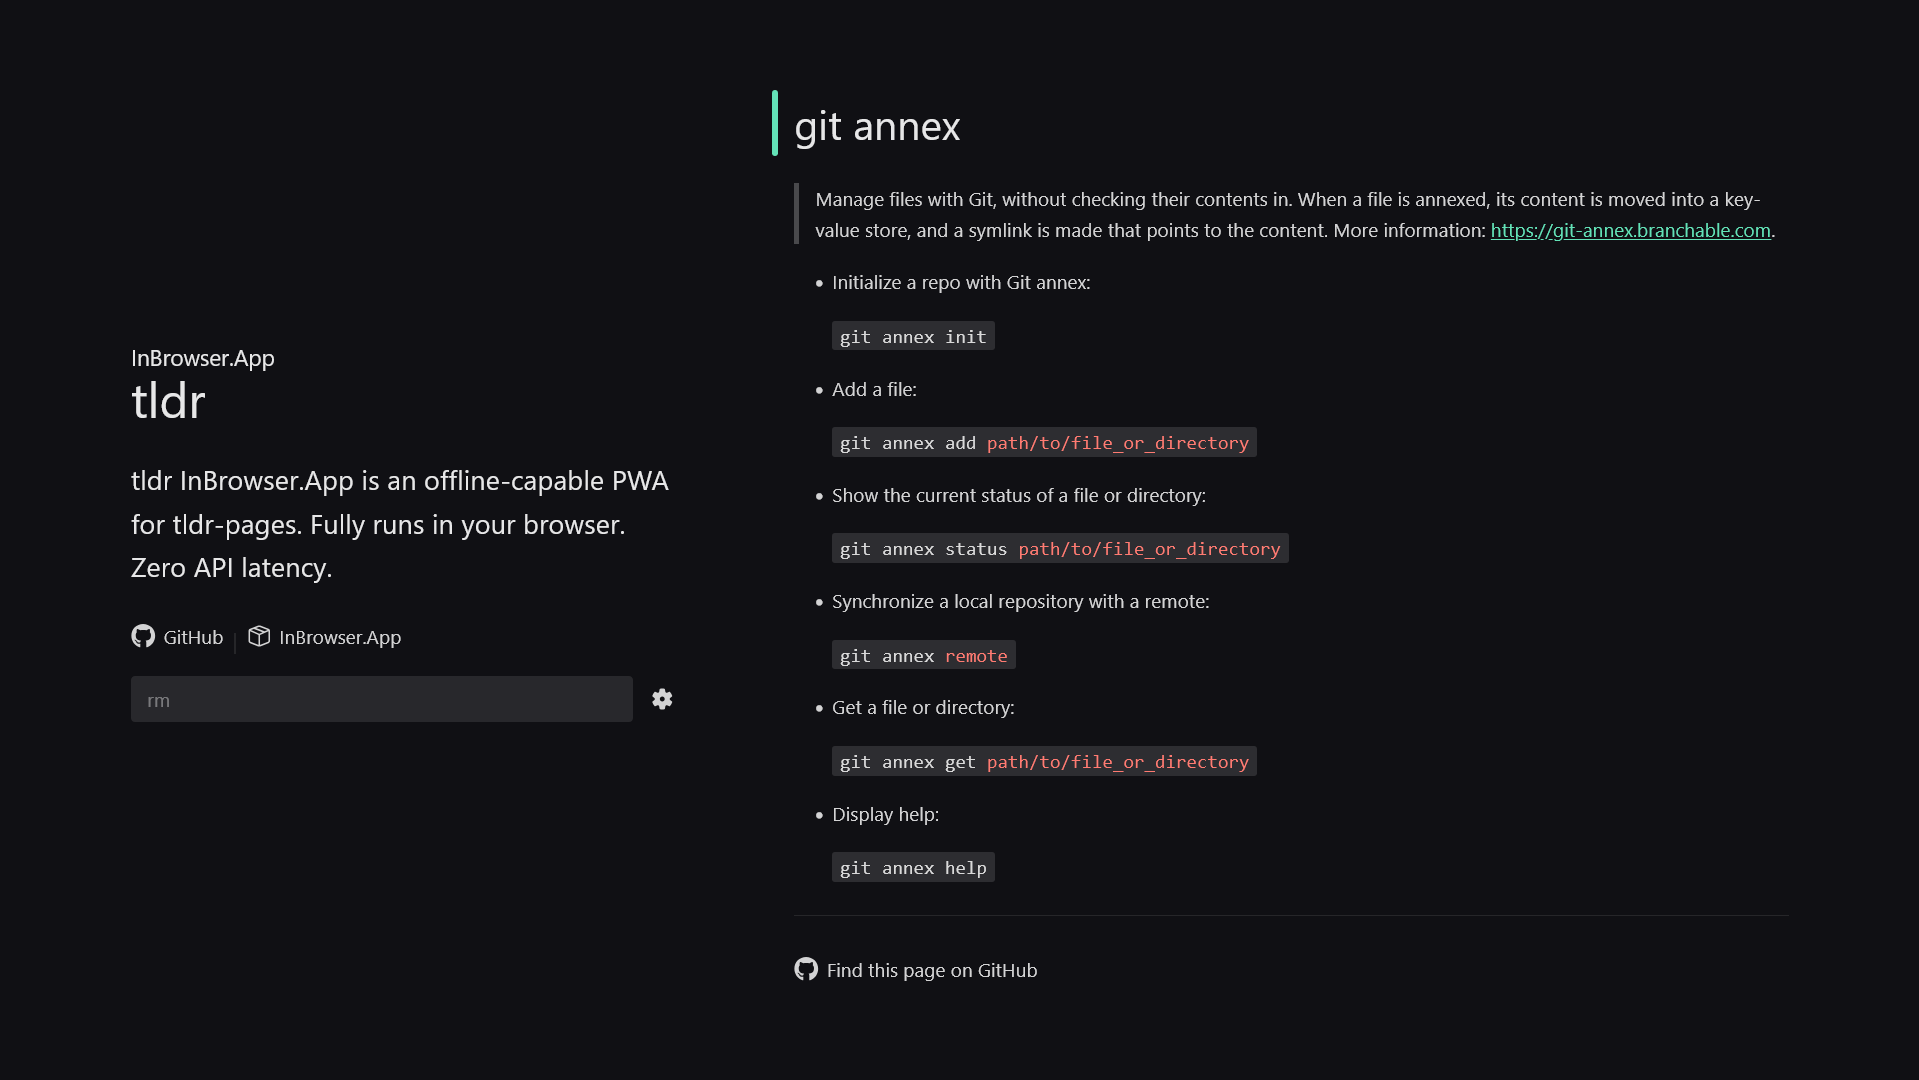Click the tldr title heading

pyautogui.click(x=168, y=401)
